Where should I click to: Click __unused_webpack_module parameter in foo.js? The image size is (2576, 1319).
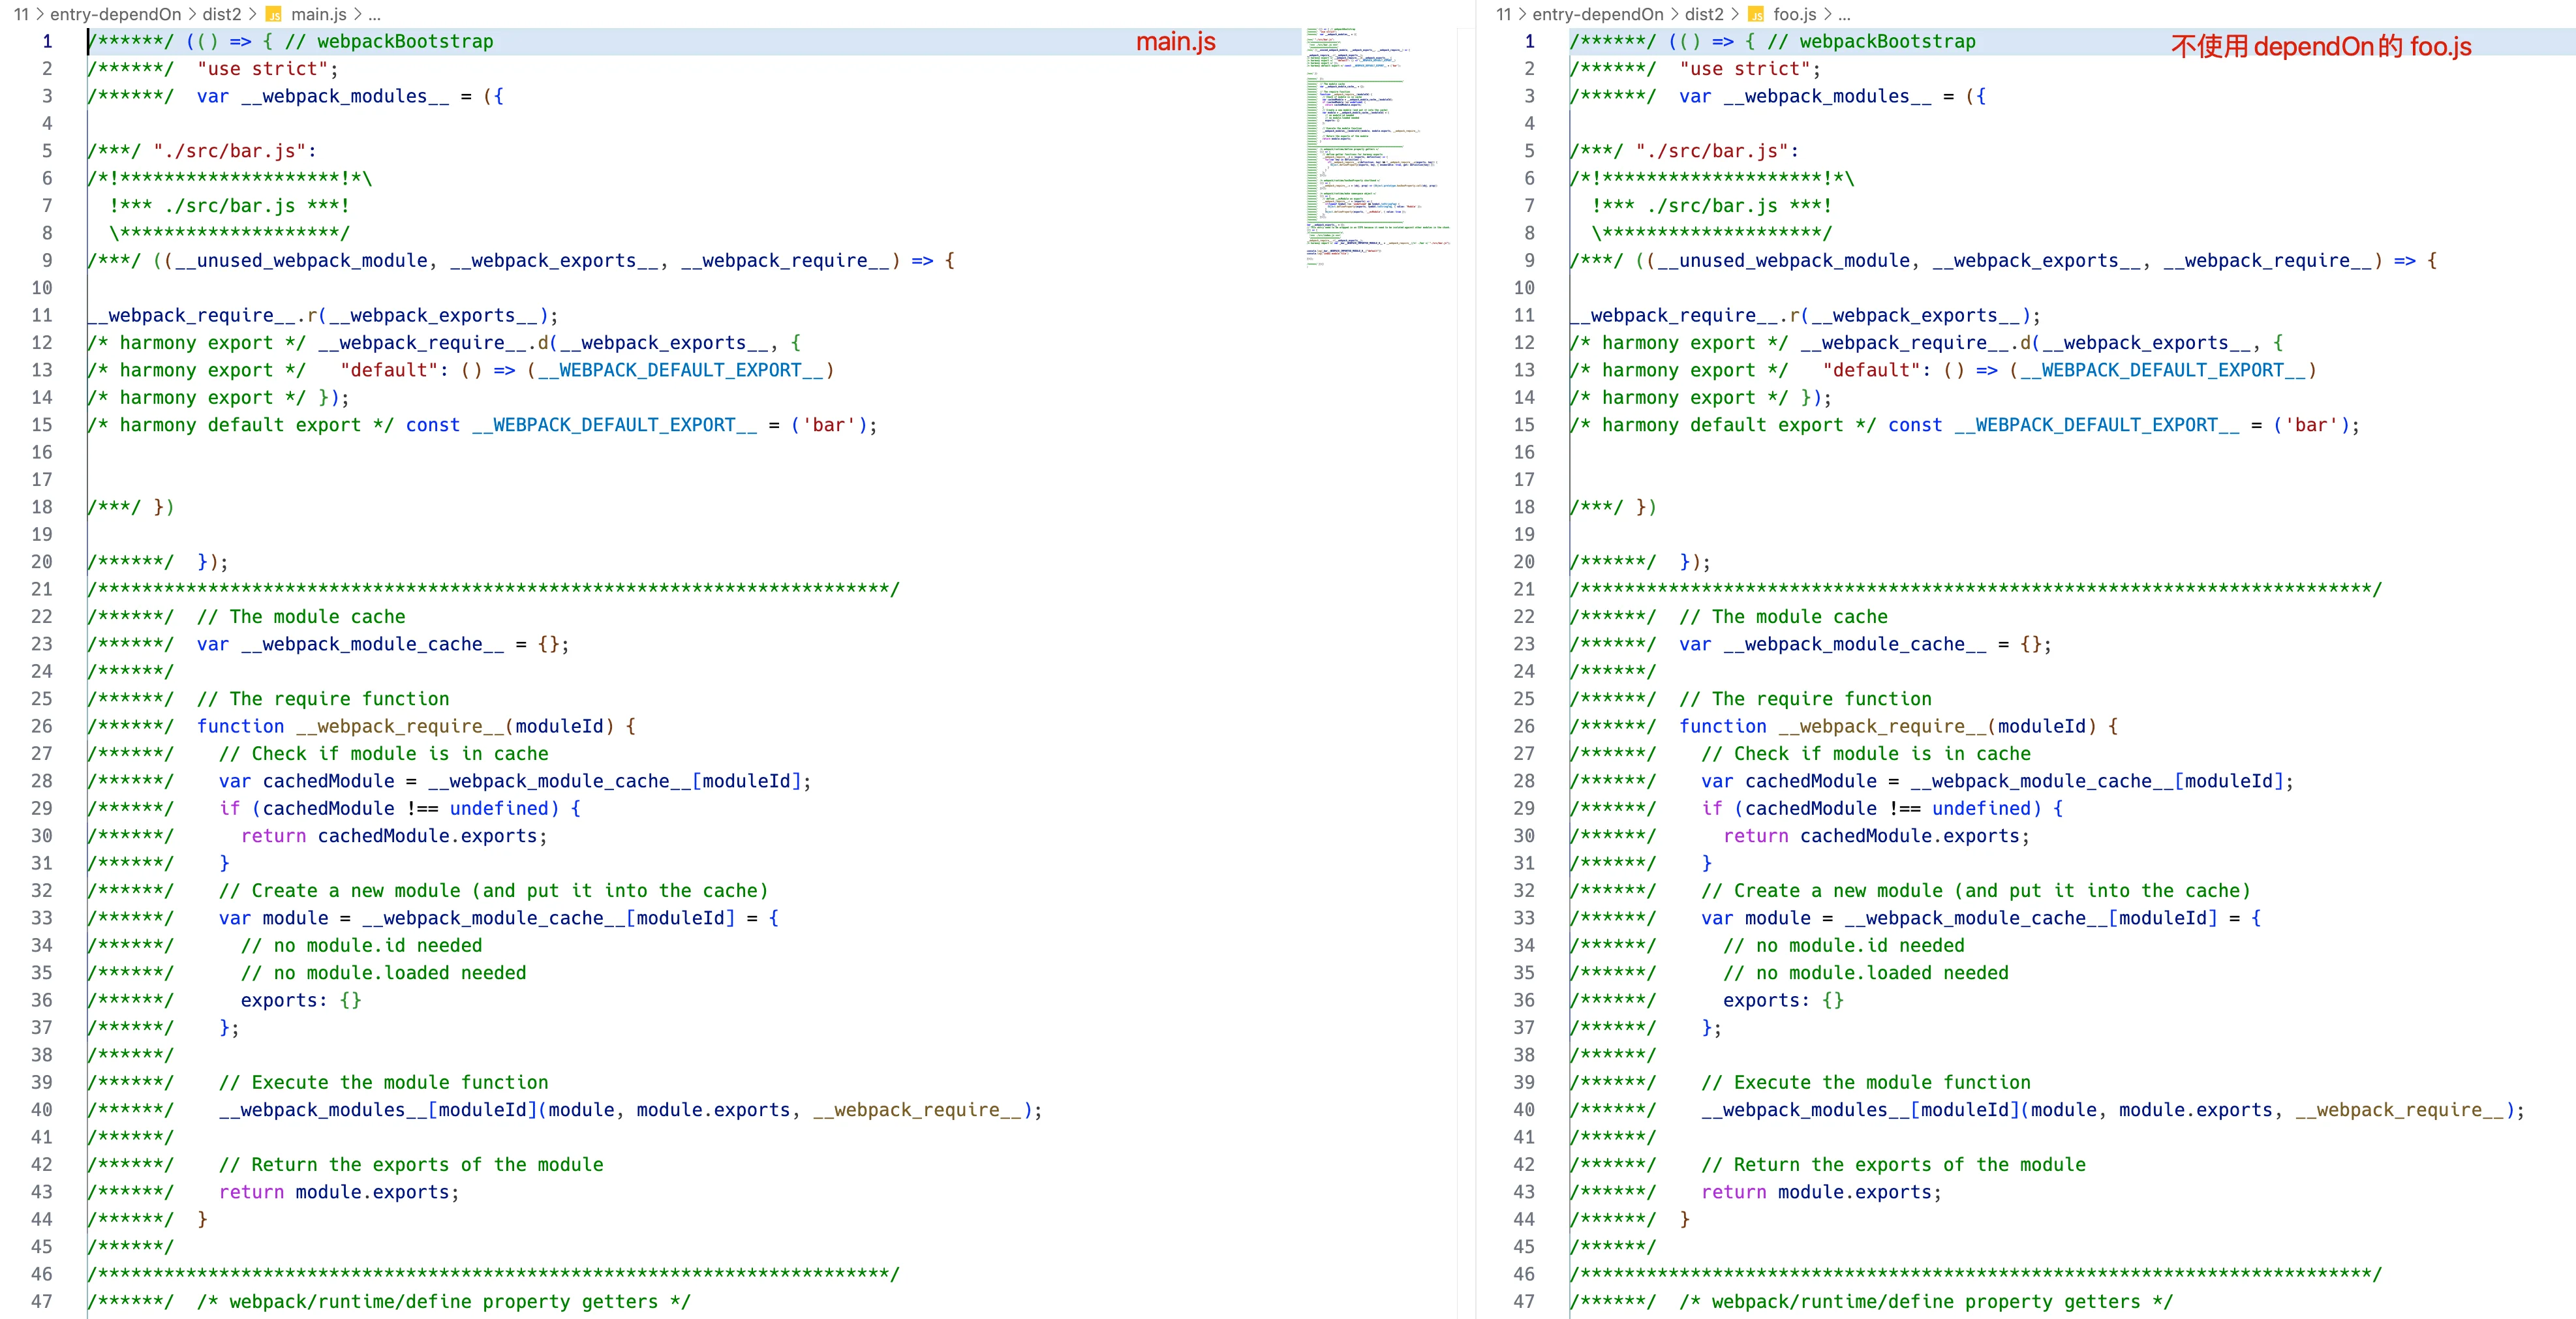(x=1783, y=260)
